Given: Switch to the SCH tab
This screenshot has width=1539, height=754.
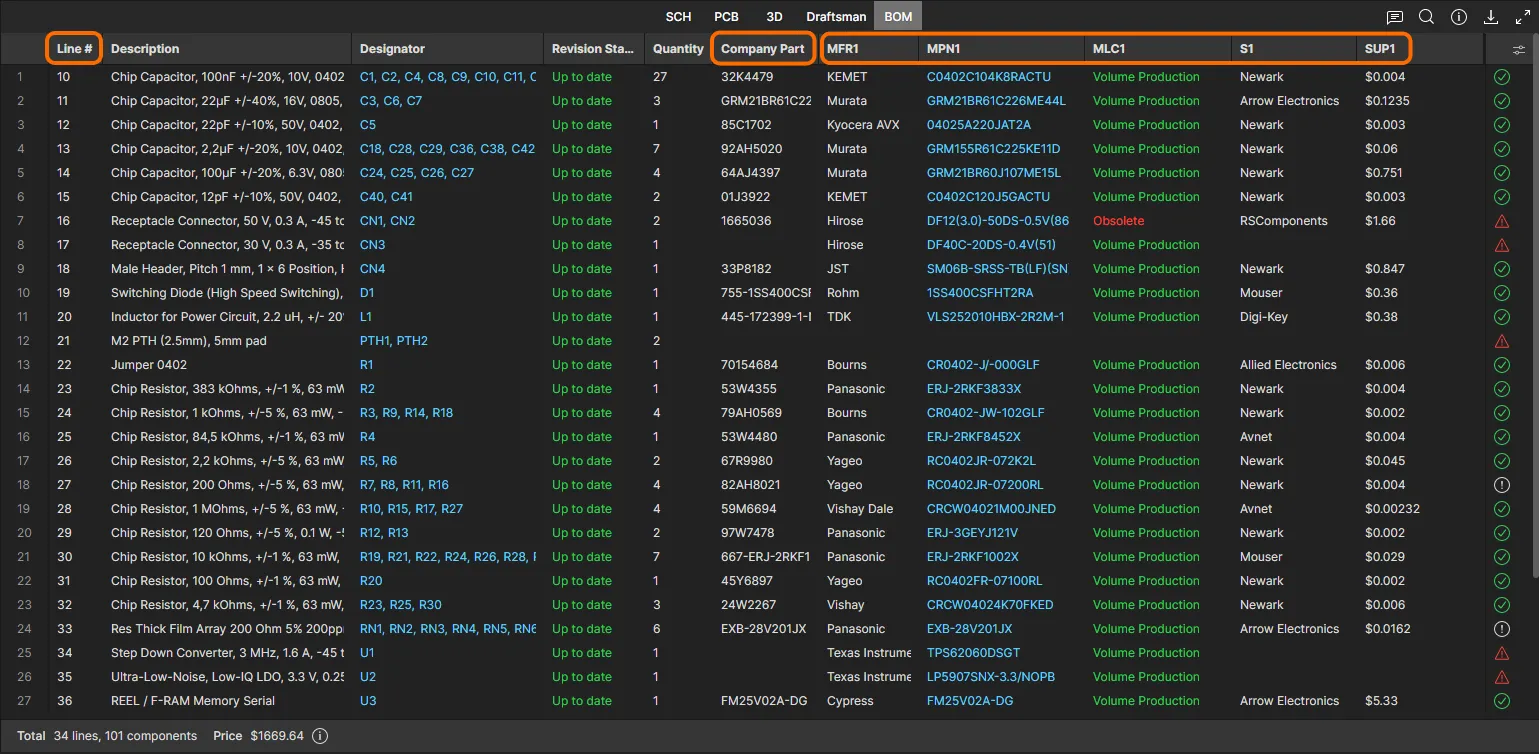Looking at the screenshot, I should click(x=678, y=17).
